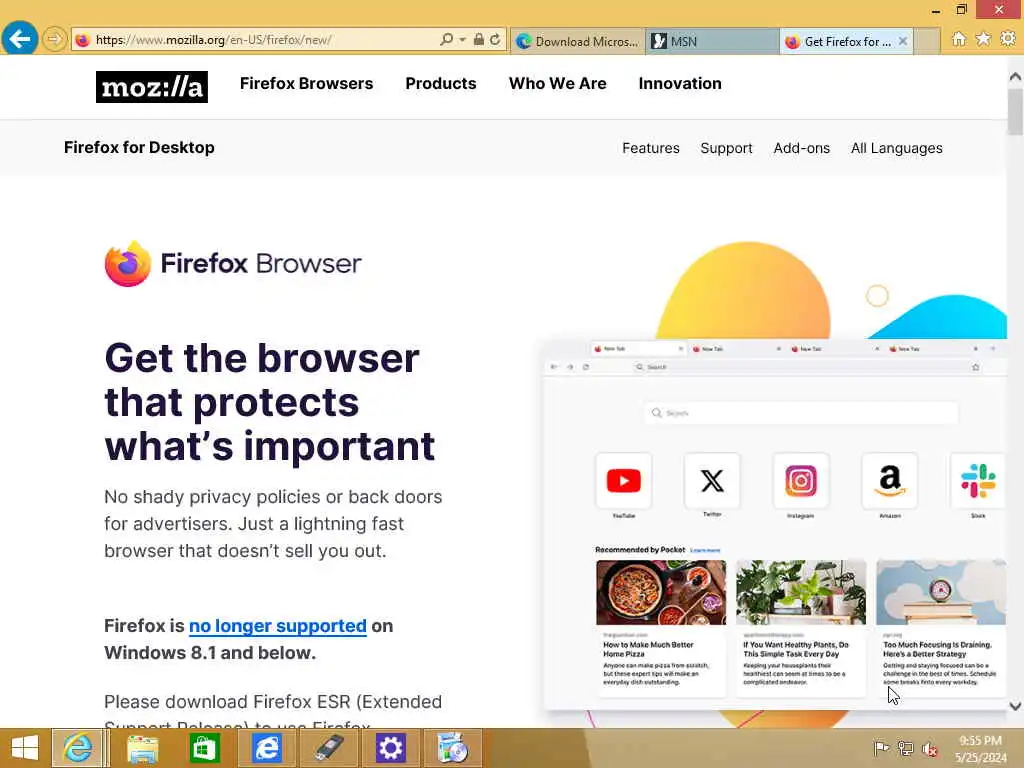Click the pizza article thumbnail
The height and width of the screenshot is (768, 1024).
(661, 592)
